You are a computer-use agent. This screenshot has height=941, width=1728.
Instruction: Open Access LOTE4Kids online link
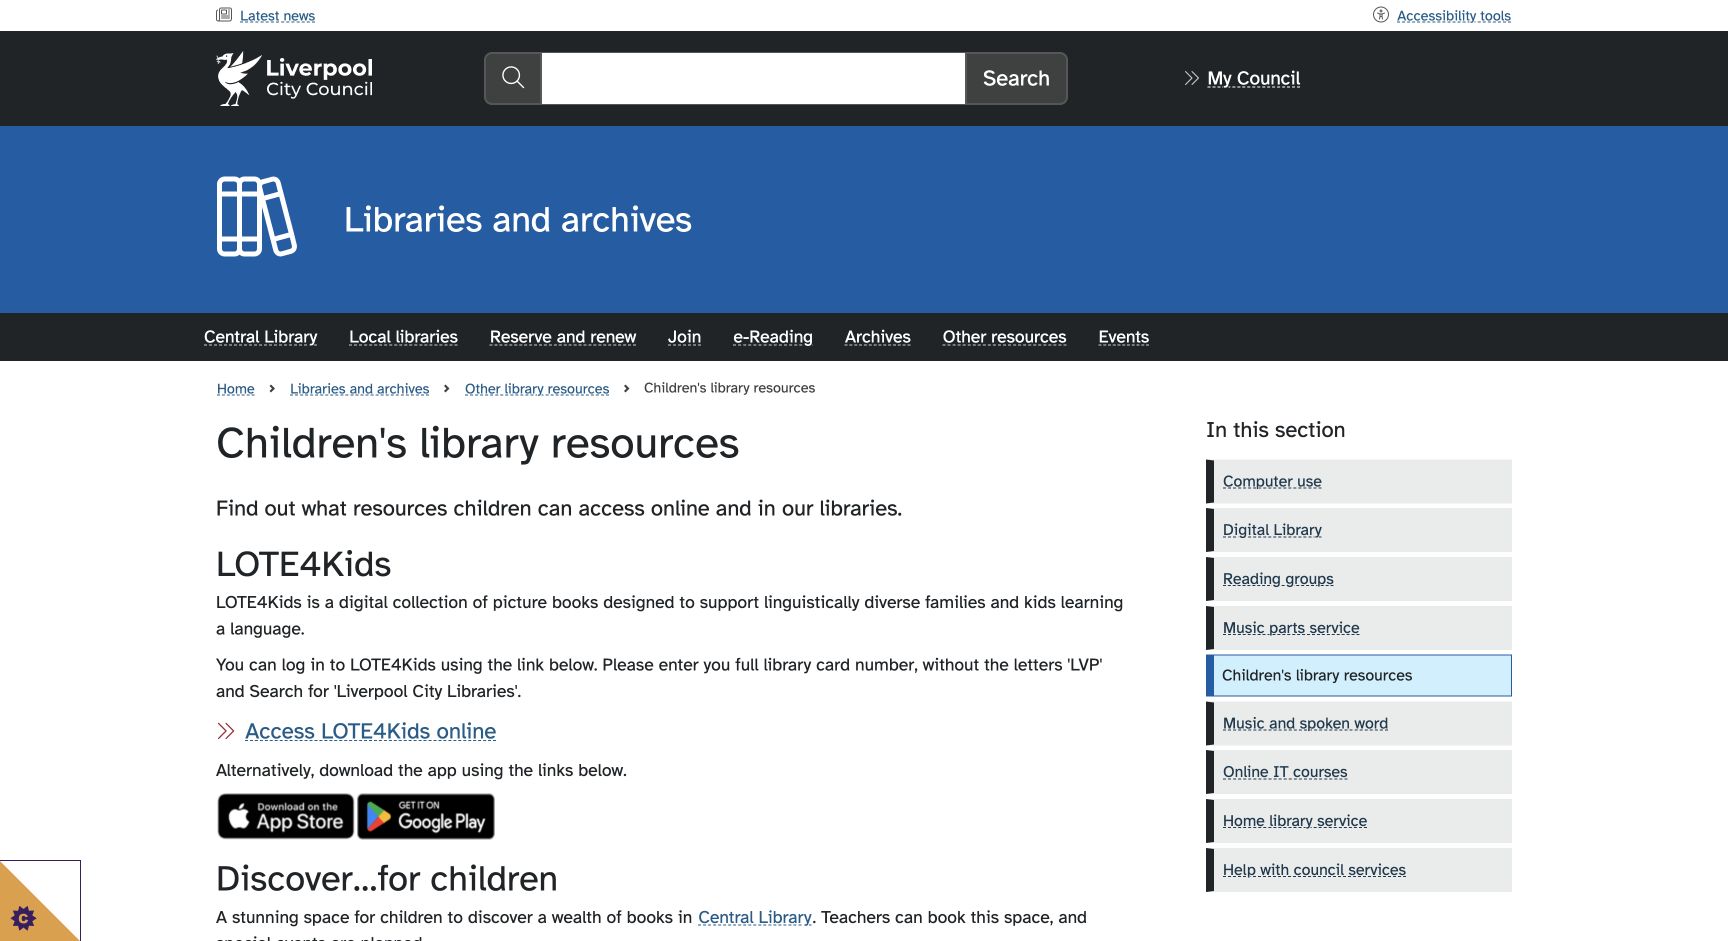click(370, 731)
